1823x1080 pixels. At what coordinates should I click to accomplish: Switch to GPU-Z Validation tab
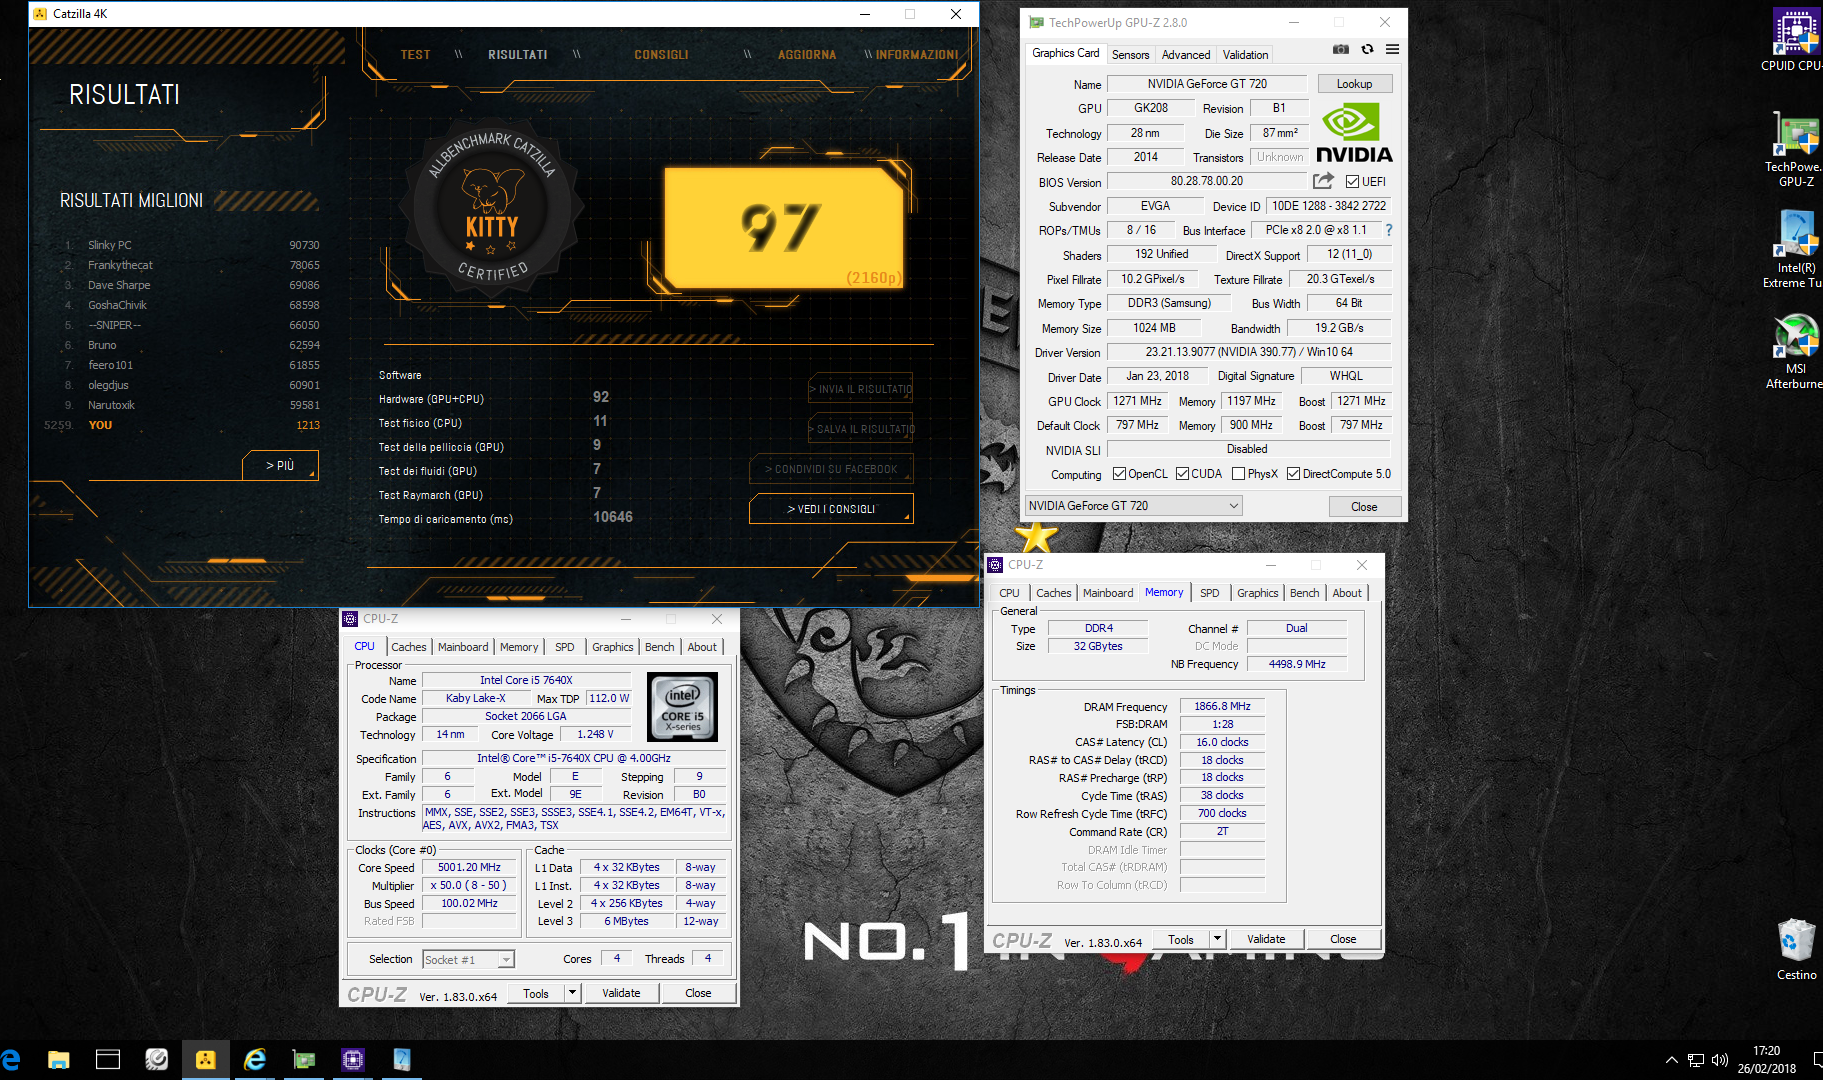click(1245, 55)
